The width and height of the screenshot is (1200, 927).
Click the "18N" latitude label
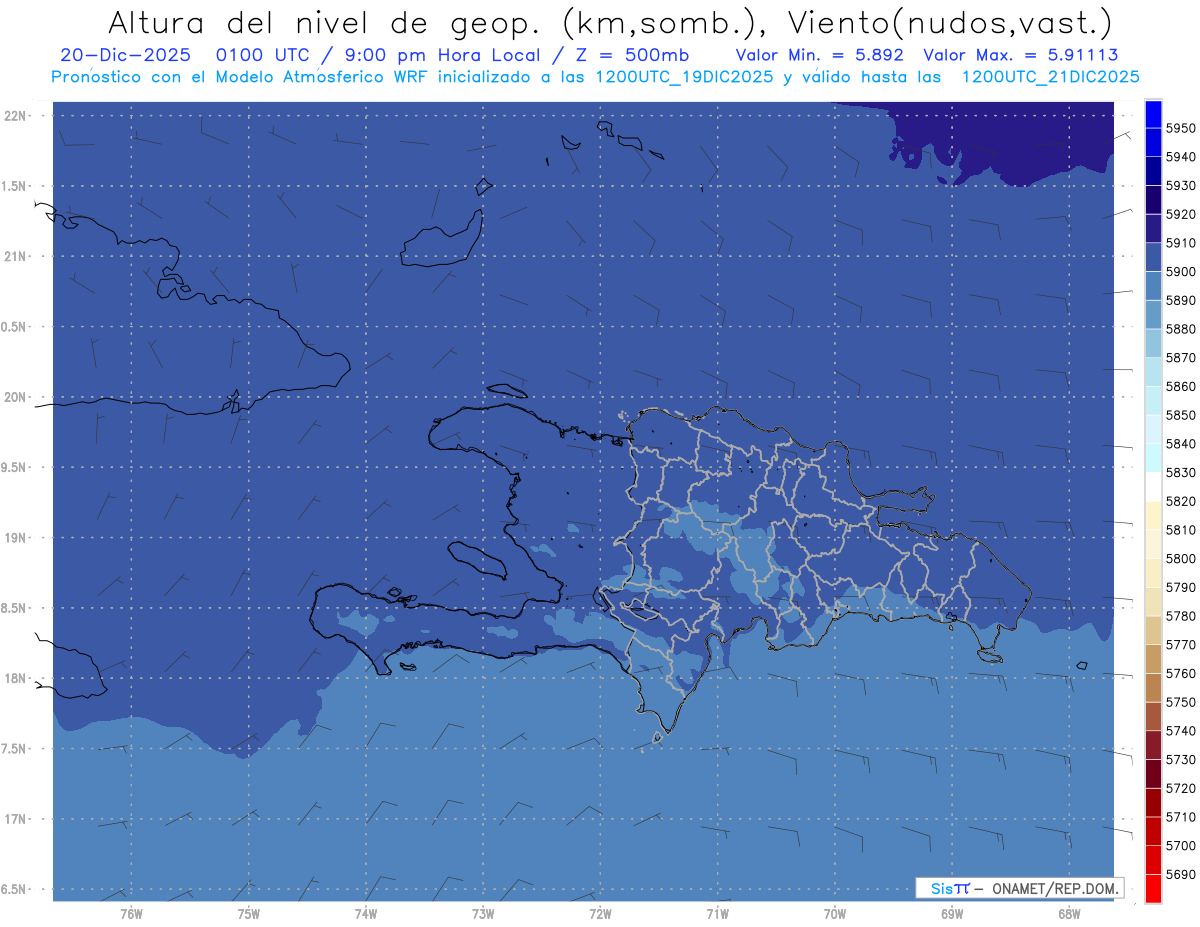[15, 678]
